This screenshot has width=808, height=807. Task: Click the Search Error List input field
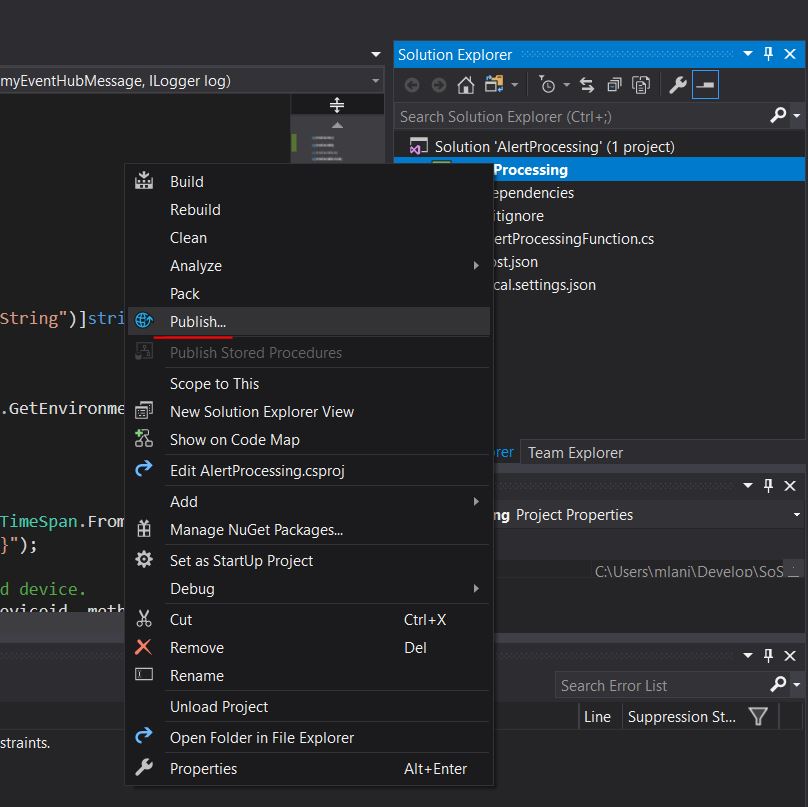[663, 685]
